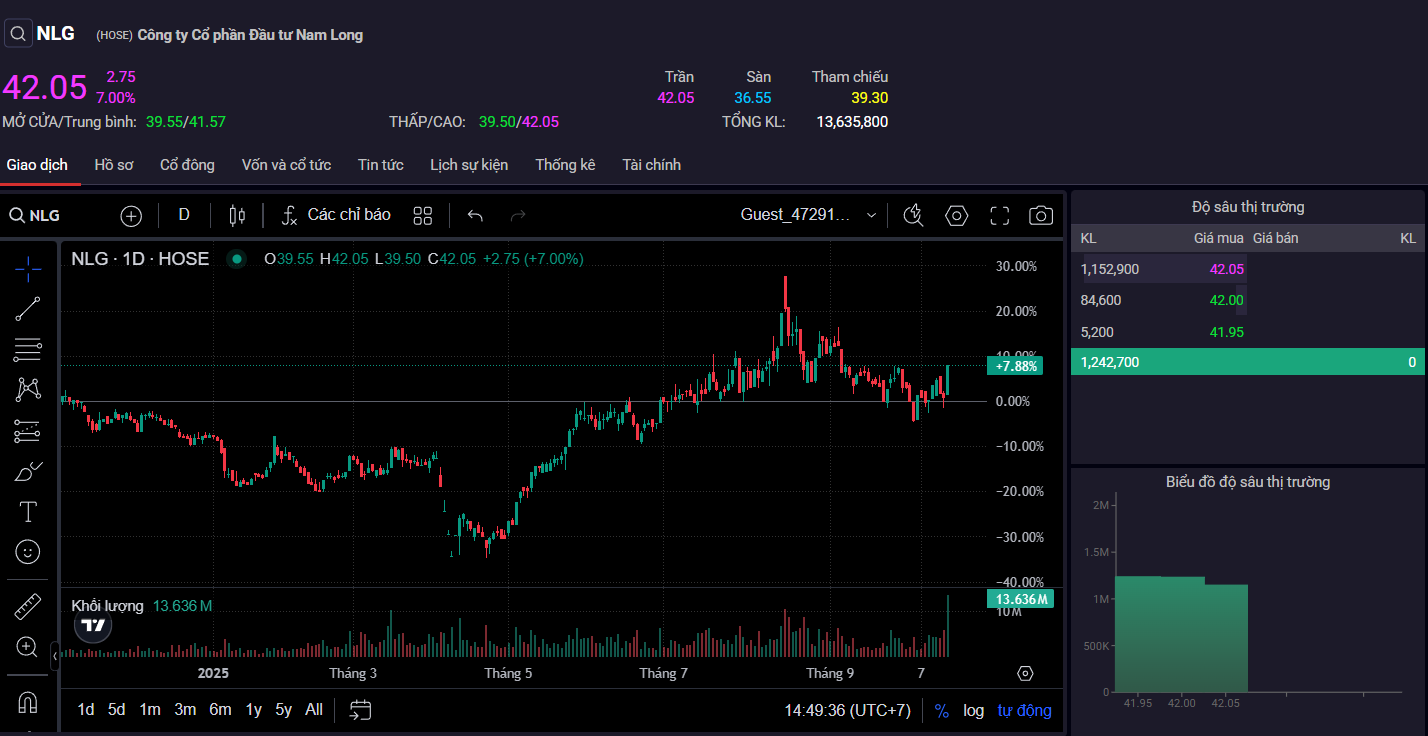Switch to the Tin tức tab
The height and width of the screenshot is (736, 1428).
pyautogui.click(x=380, y=165)
